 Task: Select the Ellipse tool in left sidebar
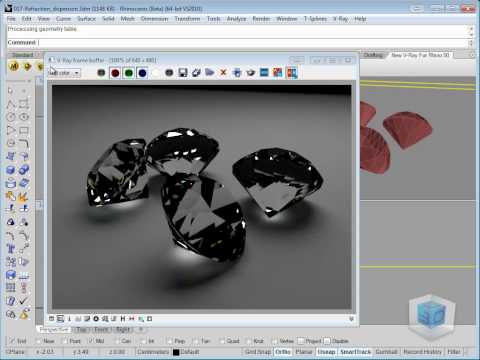pyautogui.click(x=24, y=117)
